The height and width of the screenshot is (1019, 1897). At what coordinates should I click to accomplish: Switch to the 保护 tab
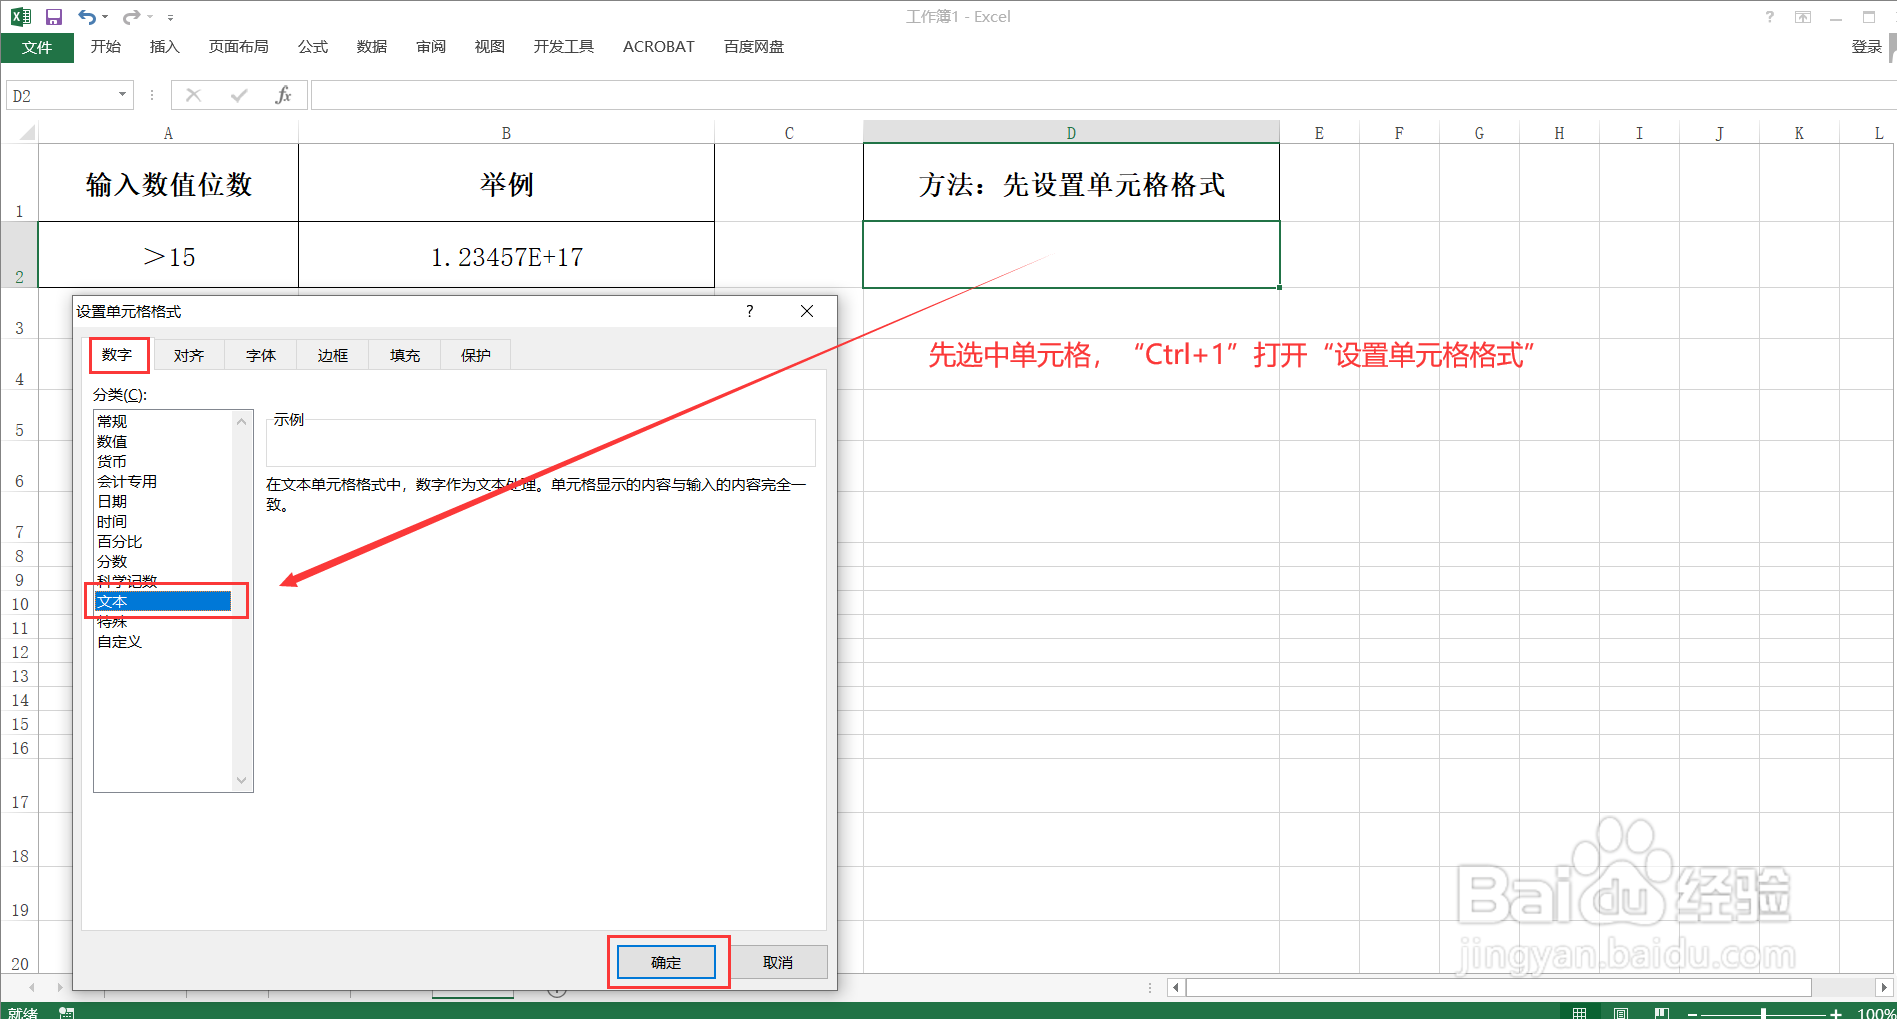click(x=476, y=356)
